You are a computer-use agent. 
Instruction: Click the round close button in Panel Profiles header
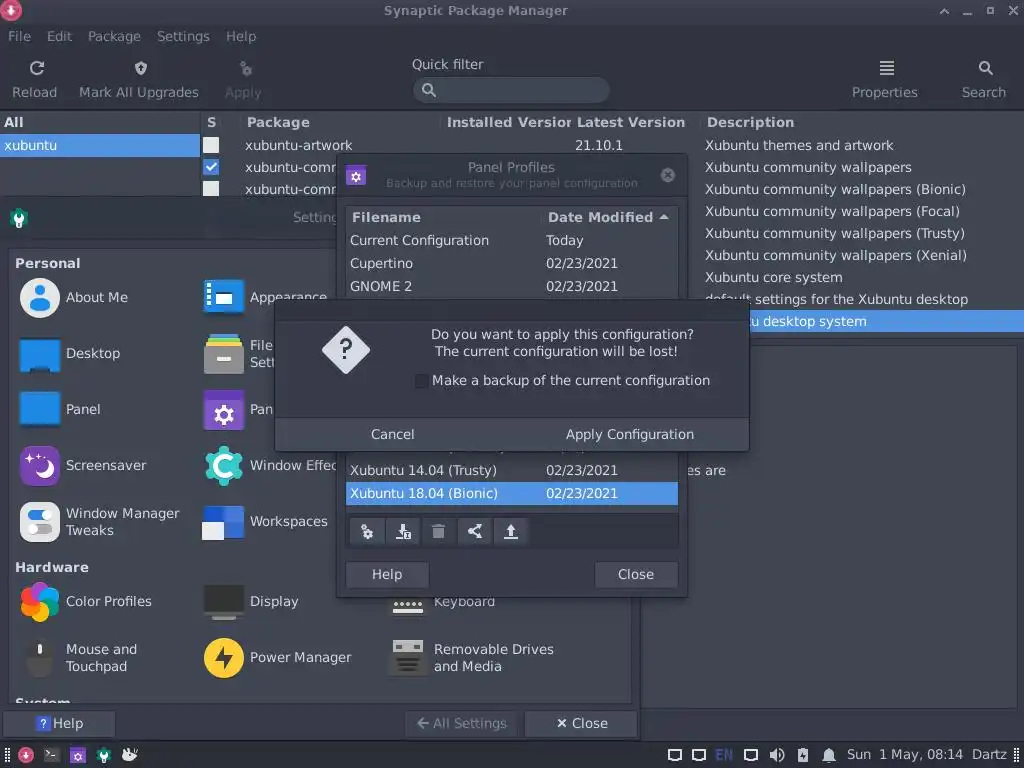667,175
